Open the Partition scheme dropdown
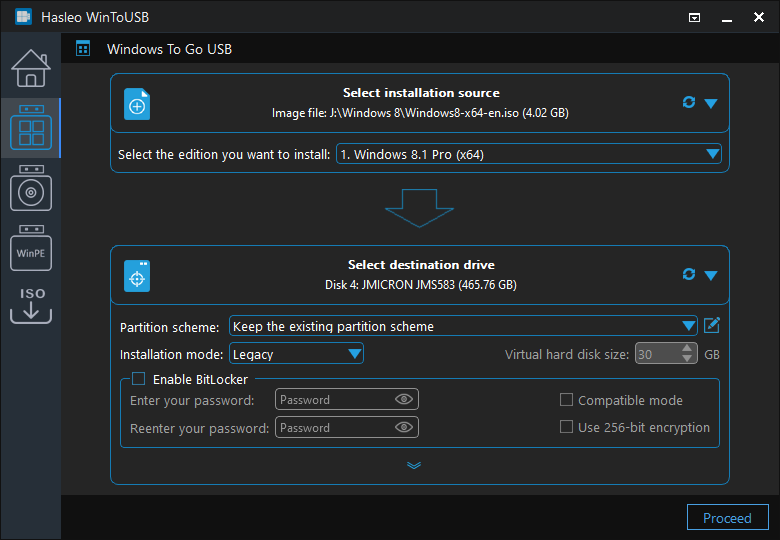The height and width of the screenshot is (540, 780). (x=463, y=326)
